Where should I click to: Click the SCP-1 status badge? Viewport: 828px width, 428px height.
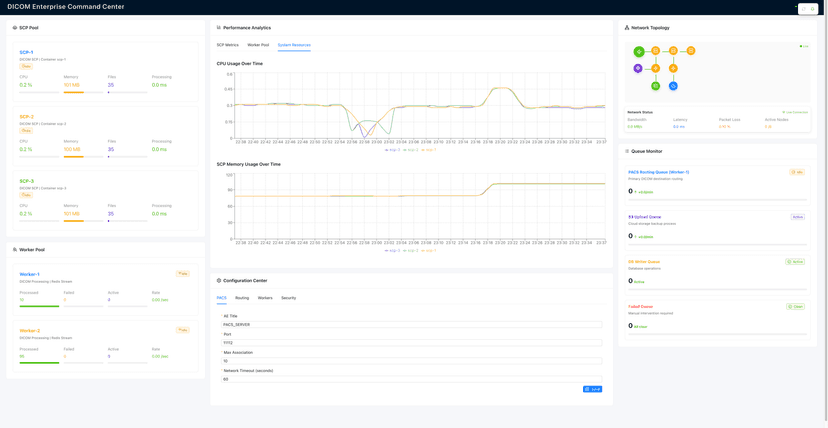point(25,66)
